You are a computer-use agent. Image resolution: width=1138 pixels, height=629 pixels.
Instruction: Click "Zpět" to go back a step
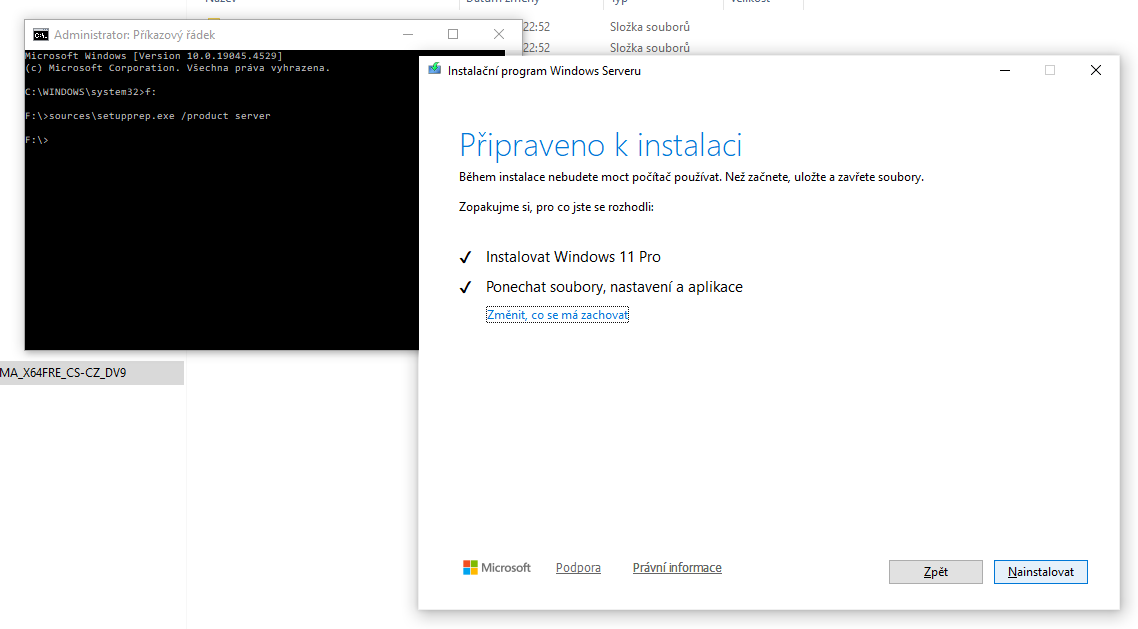click(935, 571)
